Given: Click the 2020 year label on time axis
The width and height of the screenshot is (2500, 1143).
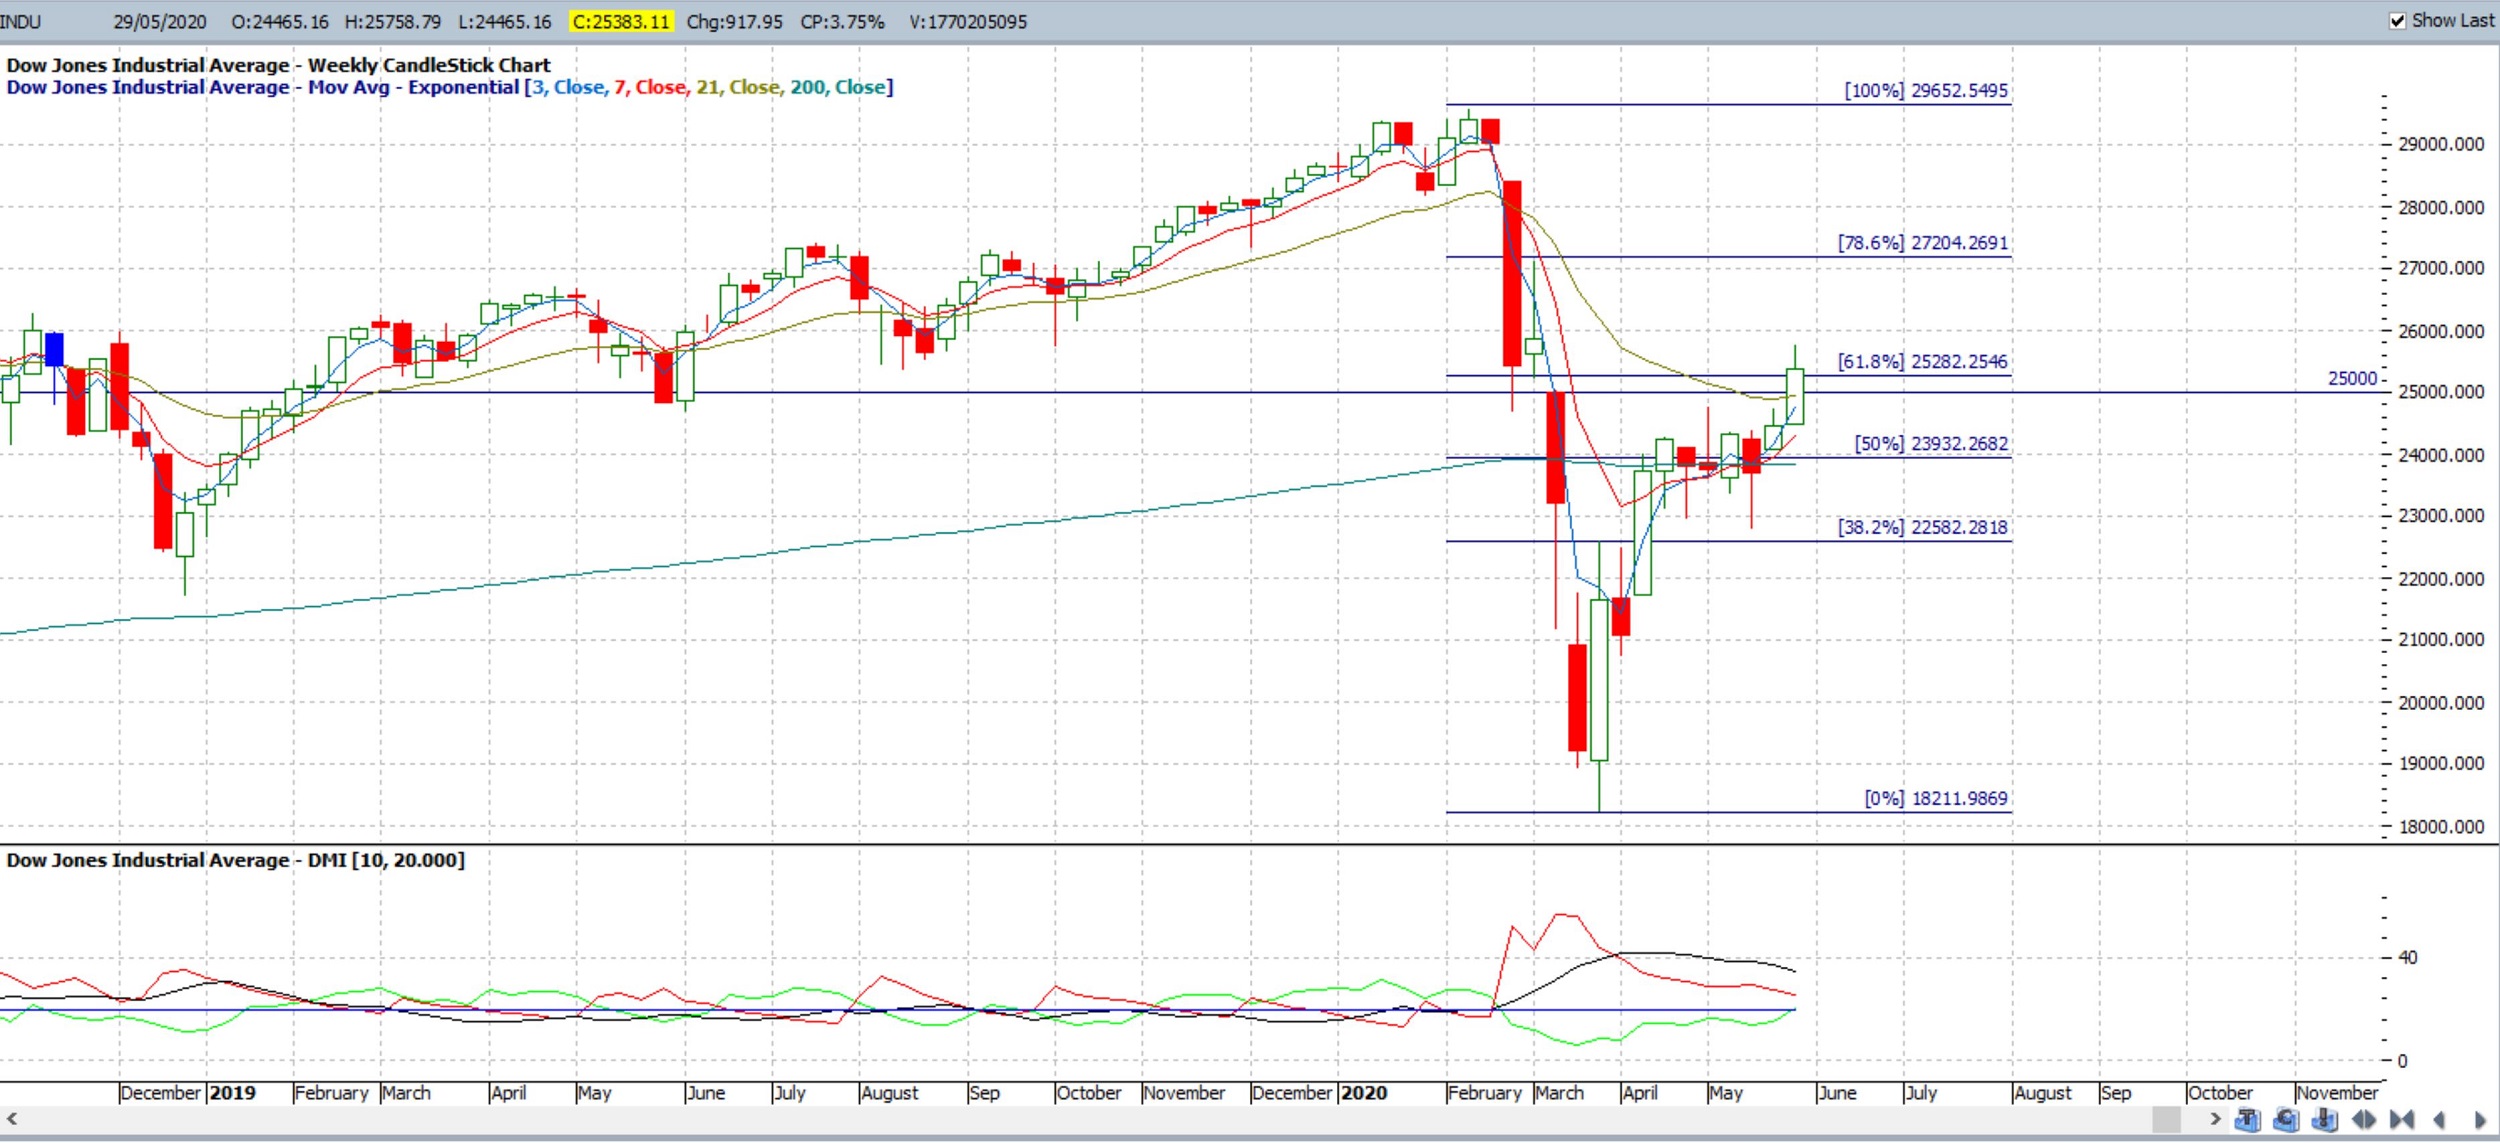Looking at the screenshot, I should click(x=1363, y=1093).
